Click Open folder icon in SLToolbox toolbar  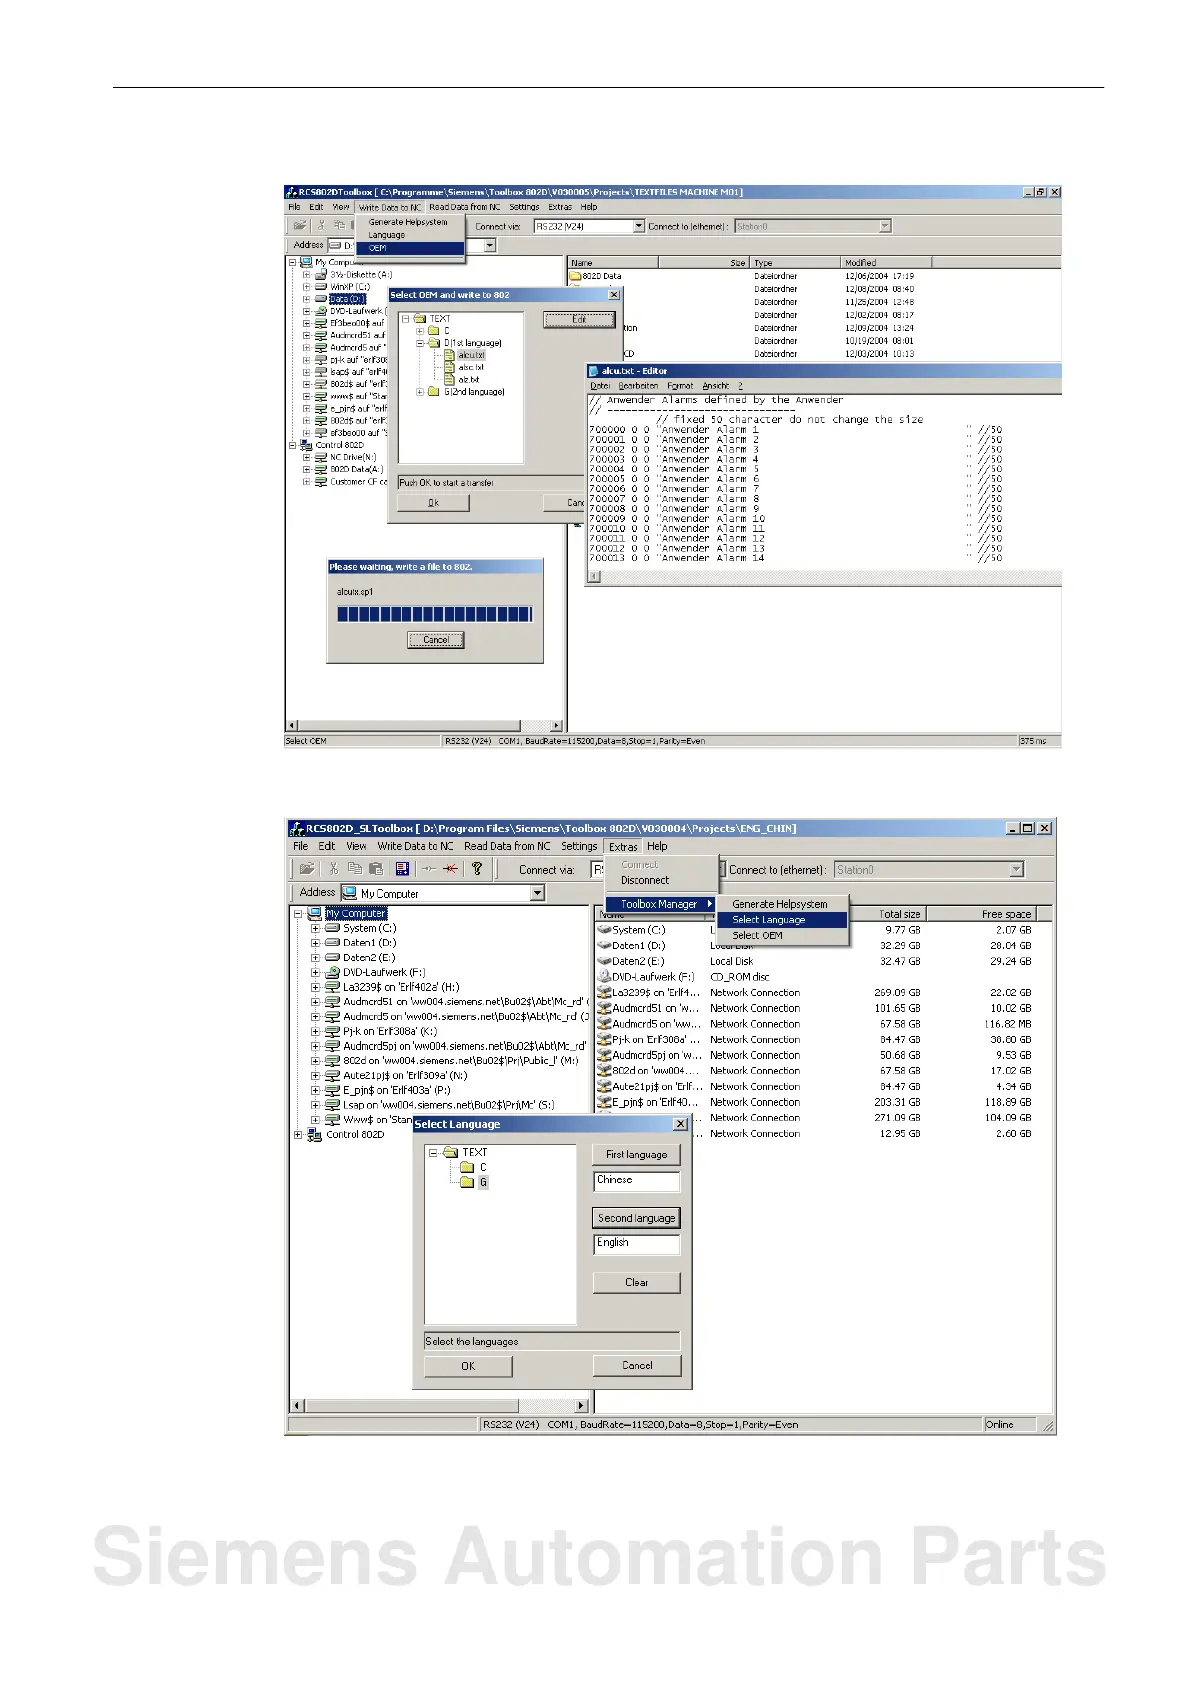click(x=307, y=869)
